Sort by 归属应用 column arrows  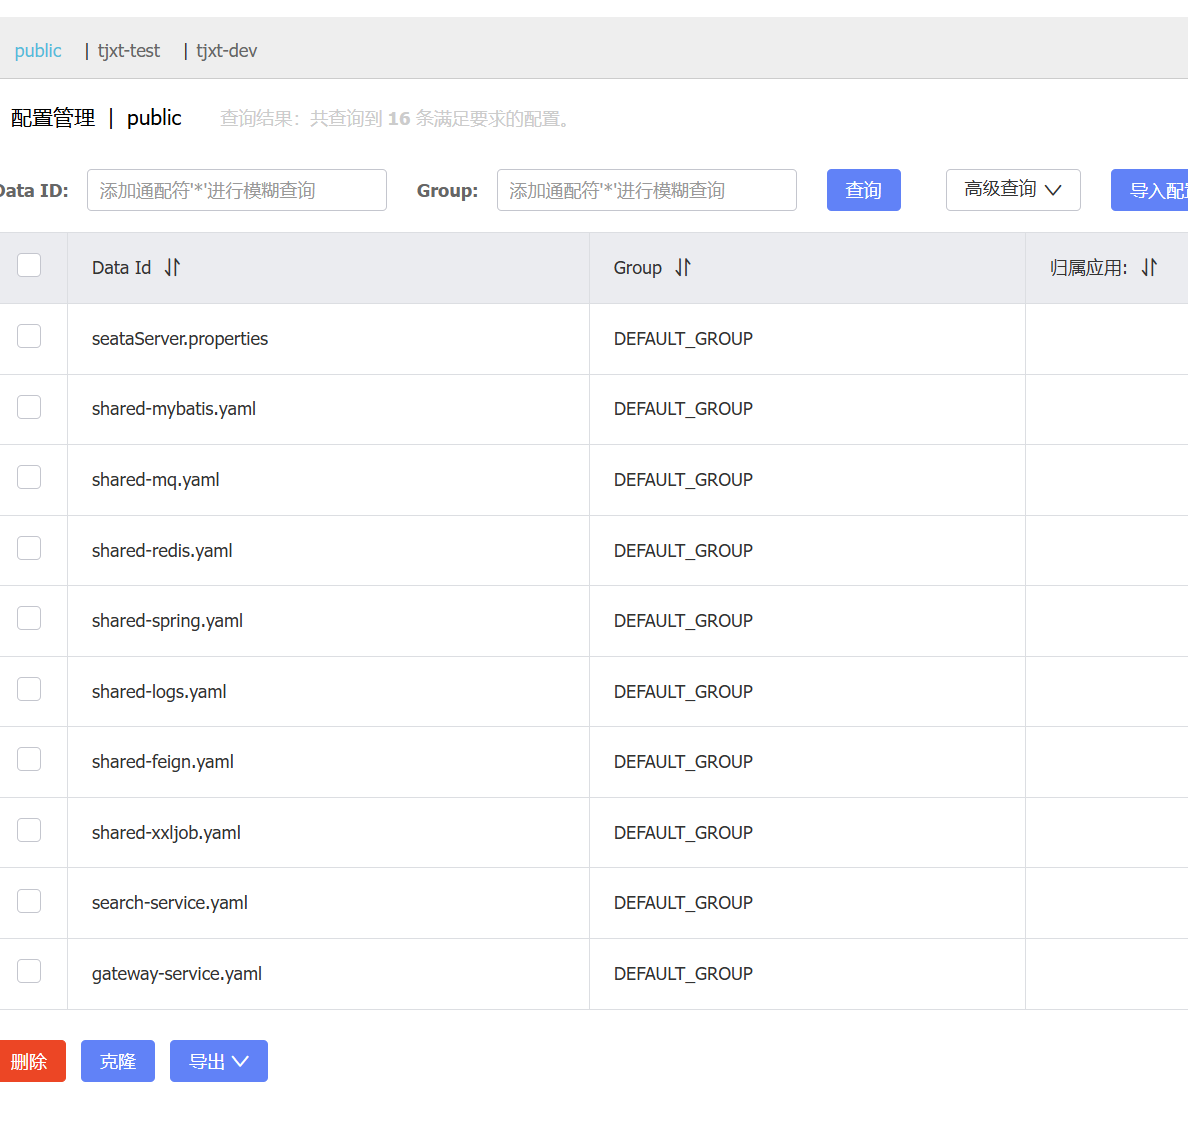[x=1149, y=267]
